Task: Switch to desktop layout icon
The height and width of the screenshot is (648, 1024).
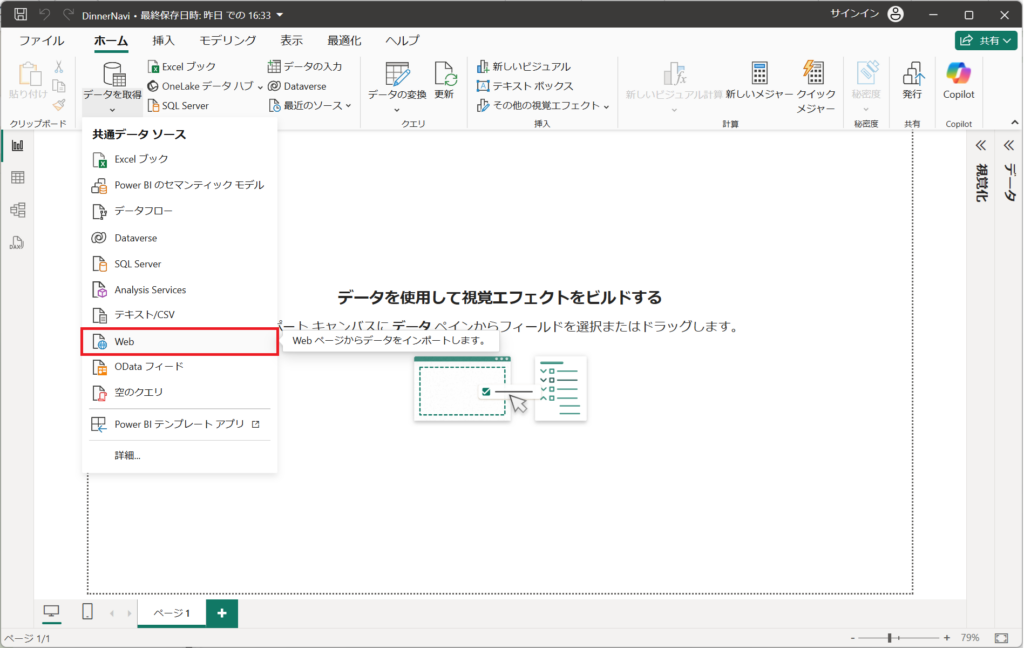Action: click(51, 612)
